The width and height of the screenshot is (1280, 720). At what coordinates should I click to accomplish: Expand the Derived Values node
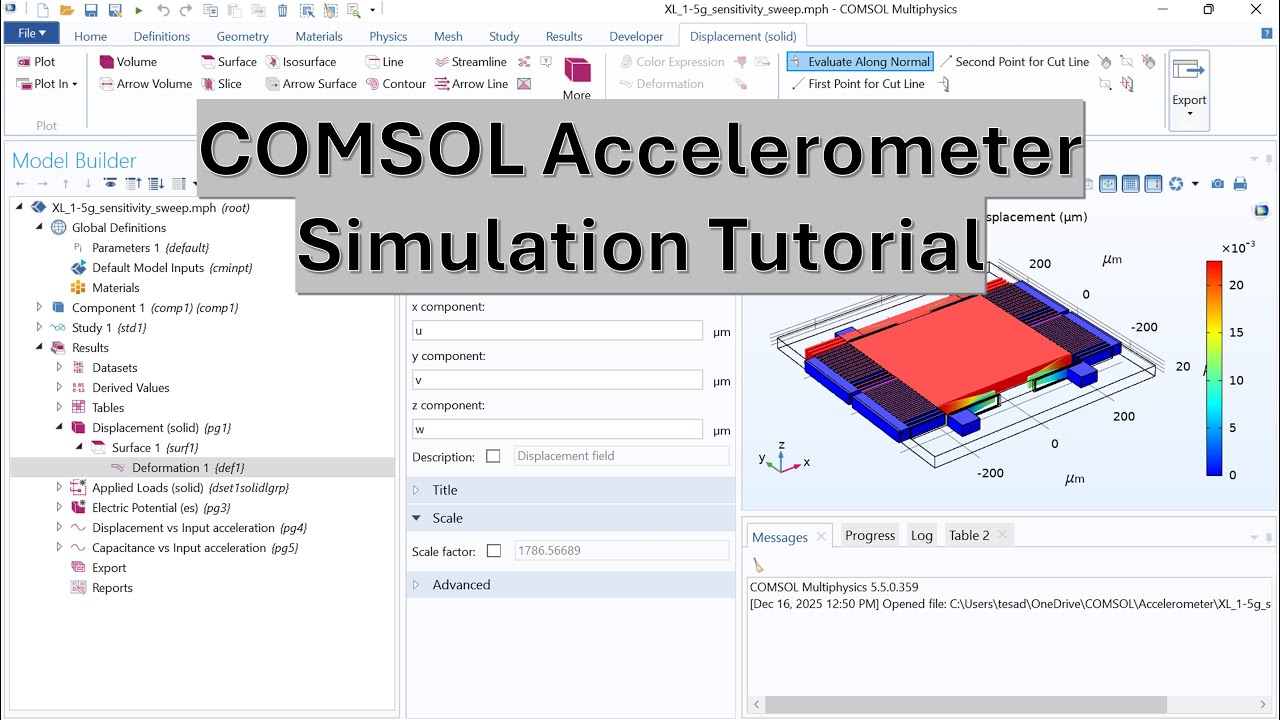tap(59, 387)
